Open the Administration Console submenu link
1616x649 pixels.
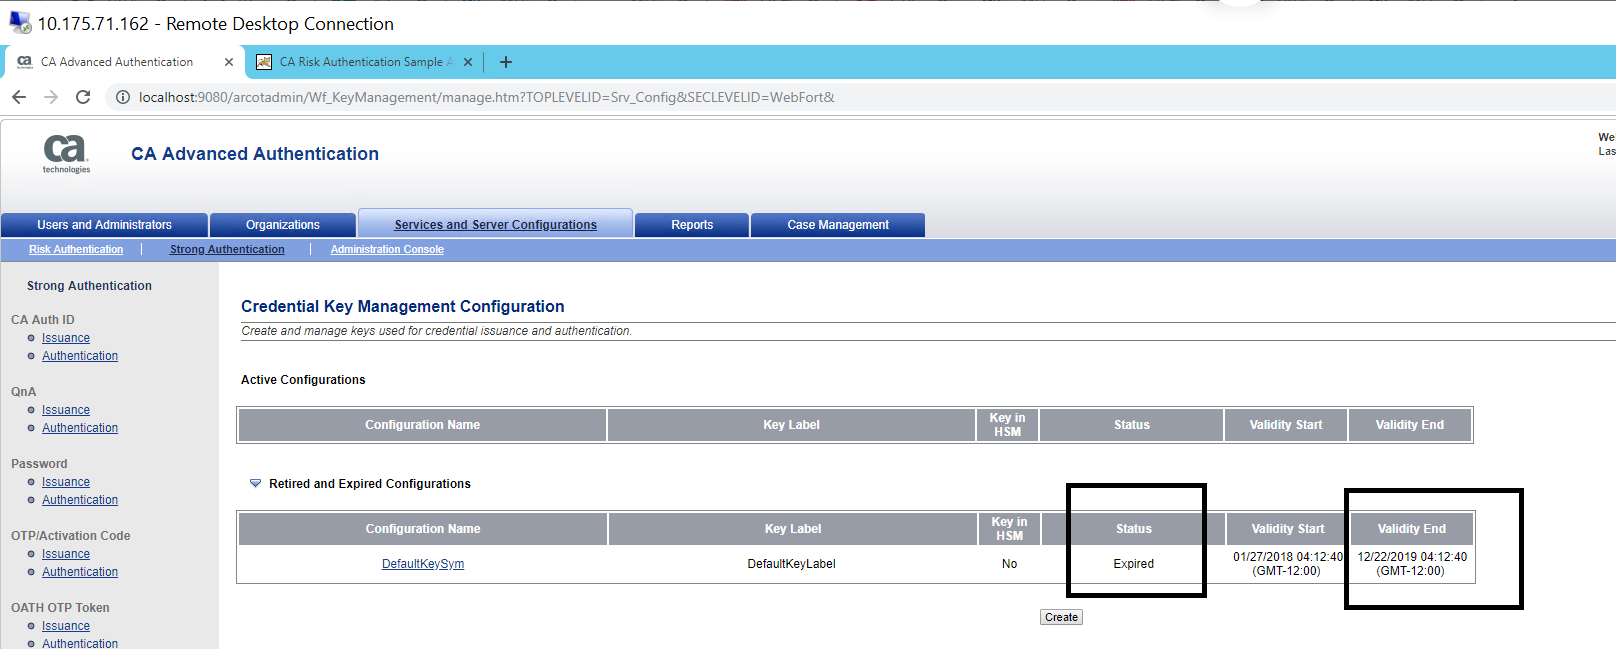(387, 250)
